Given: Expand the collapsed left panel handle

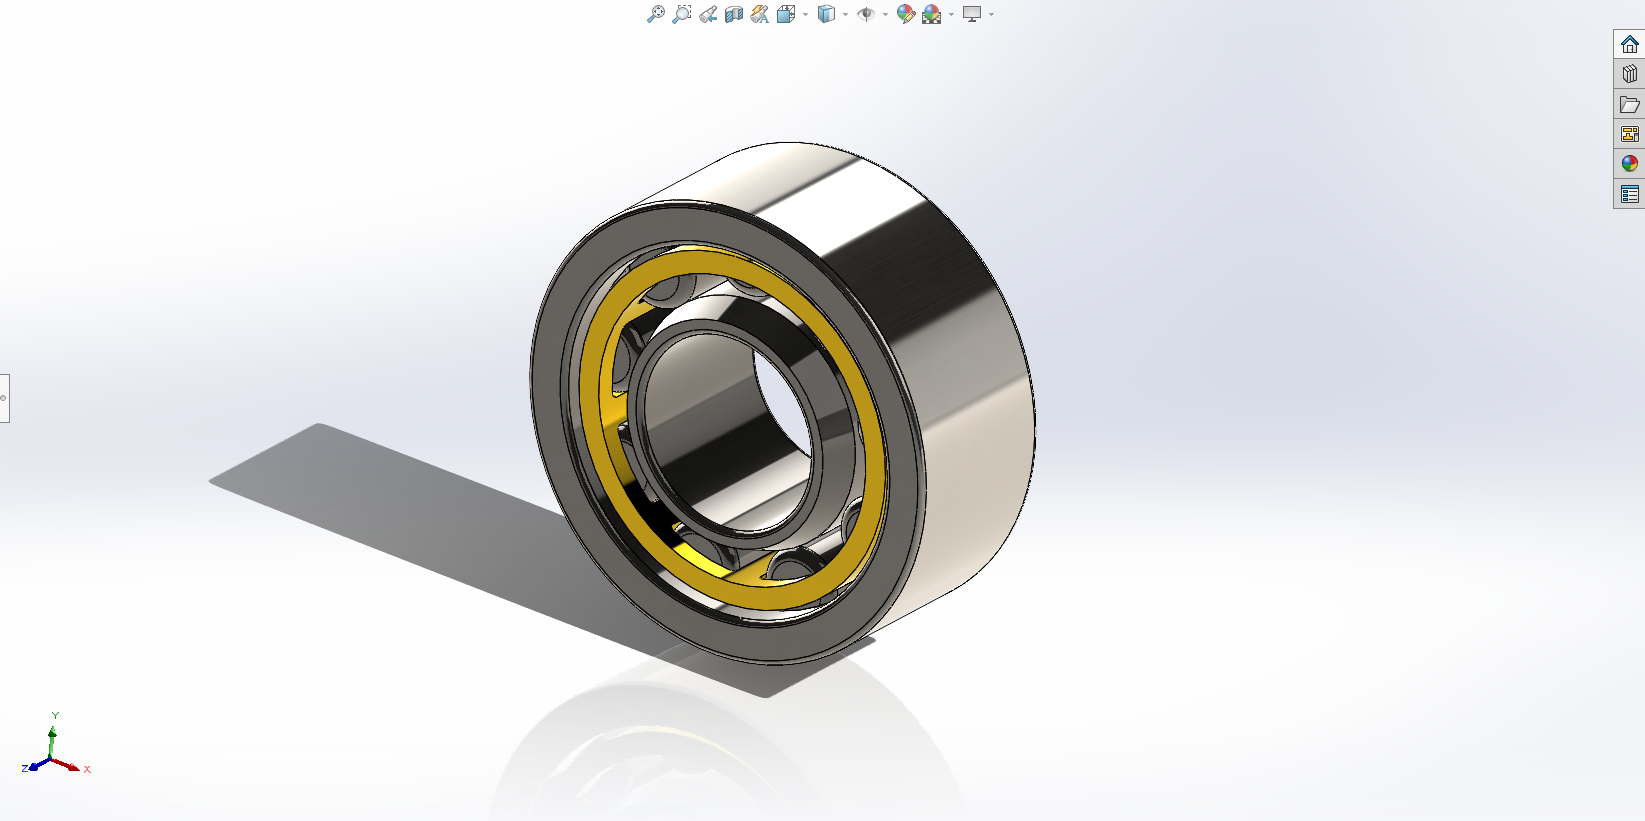Looking at the screenshot, I should [4, 398].
